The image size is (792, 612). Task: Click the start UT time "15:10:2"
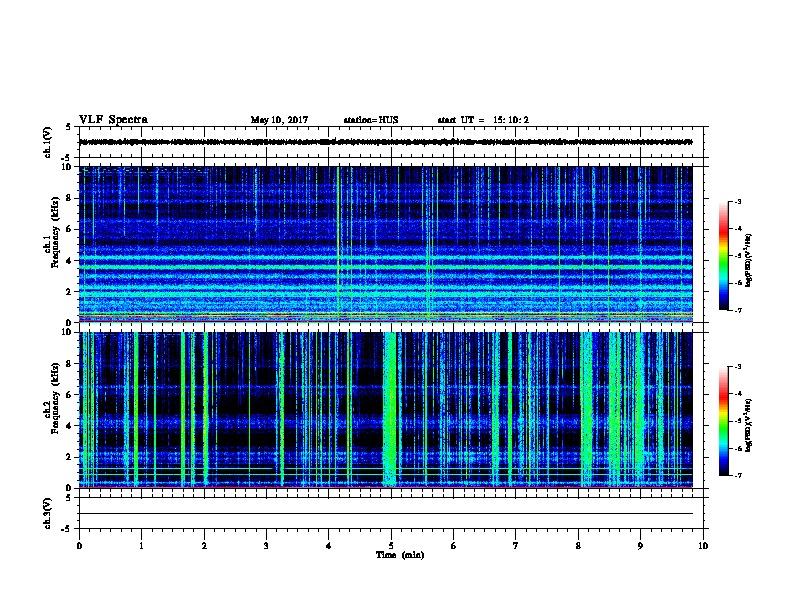[x=511, y=120]
